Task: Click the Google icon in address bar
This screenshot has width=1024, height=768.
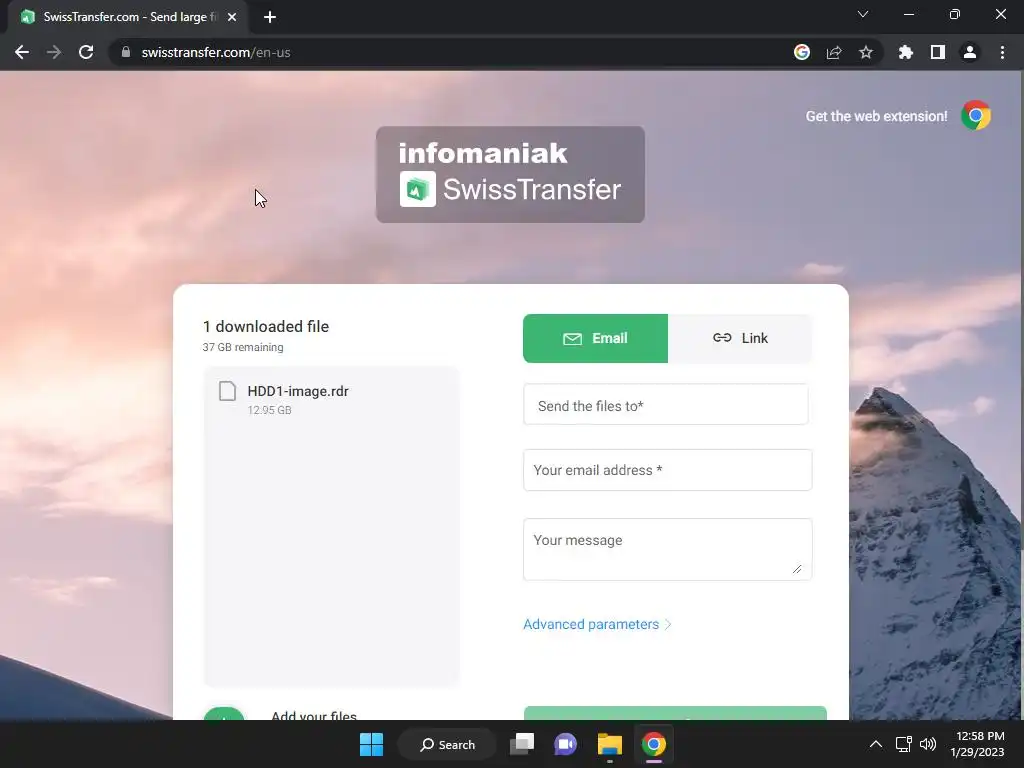Action: (802, 52)
